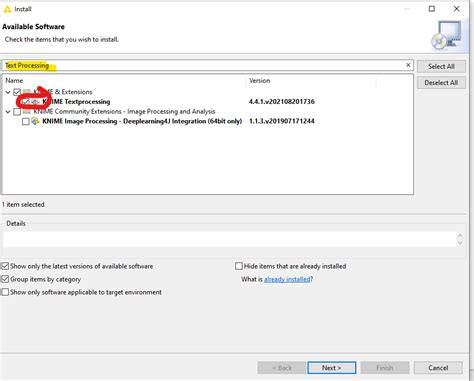
Task: Close the Install window
Action: click(457, 9)
